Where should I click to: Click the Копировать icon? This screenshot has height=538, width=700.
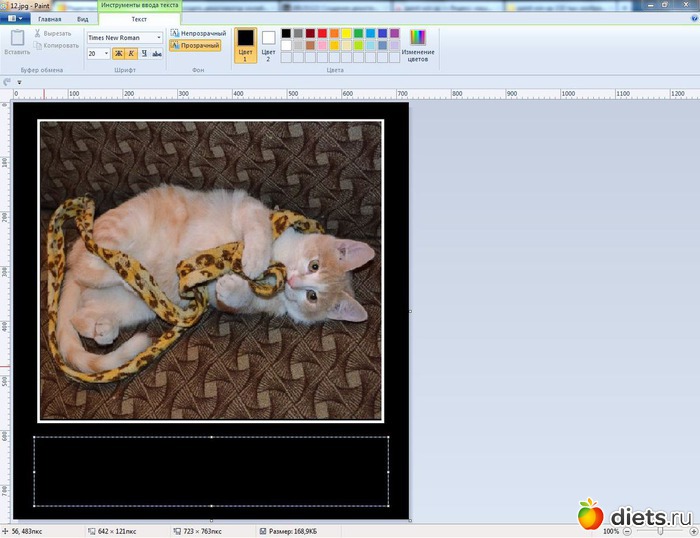(38, 45)
